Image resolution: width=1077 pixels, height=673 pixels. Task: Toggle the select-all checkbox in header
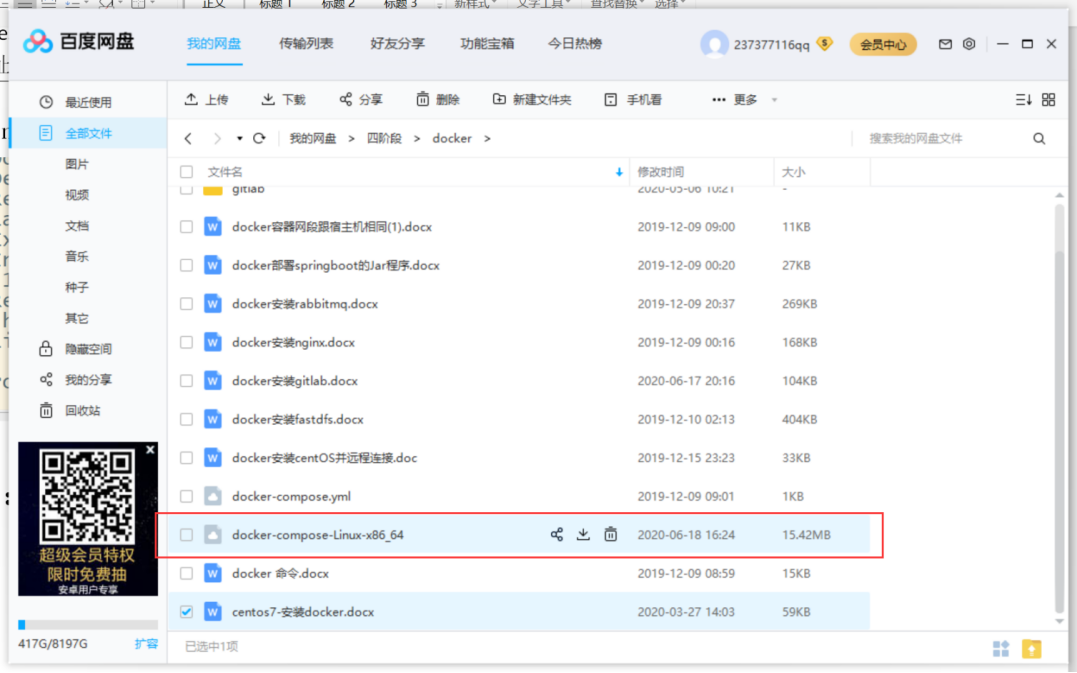click(186, 172)
